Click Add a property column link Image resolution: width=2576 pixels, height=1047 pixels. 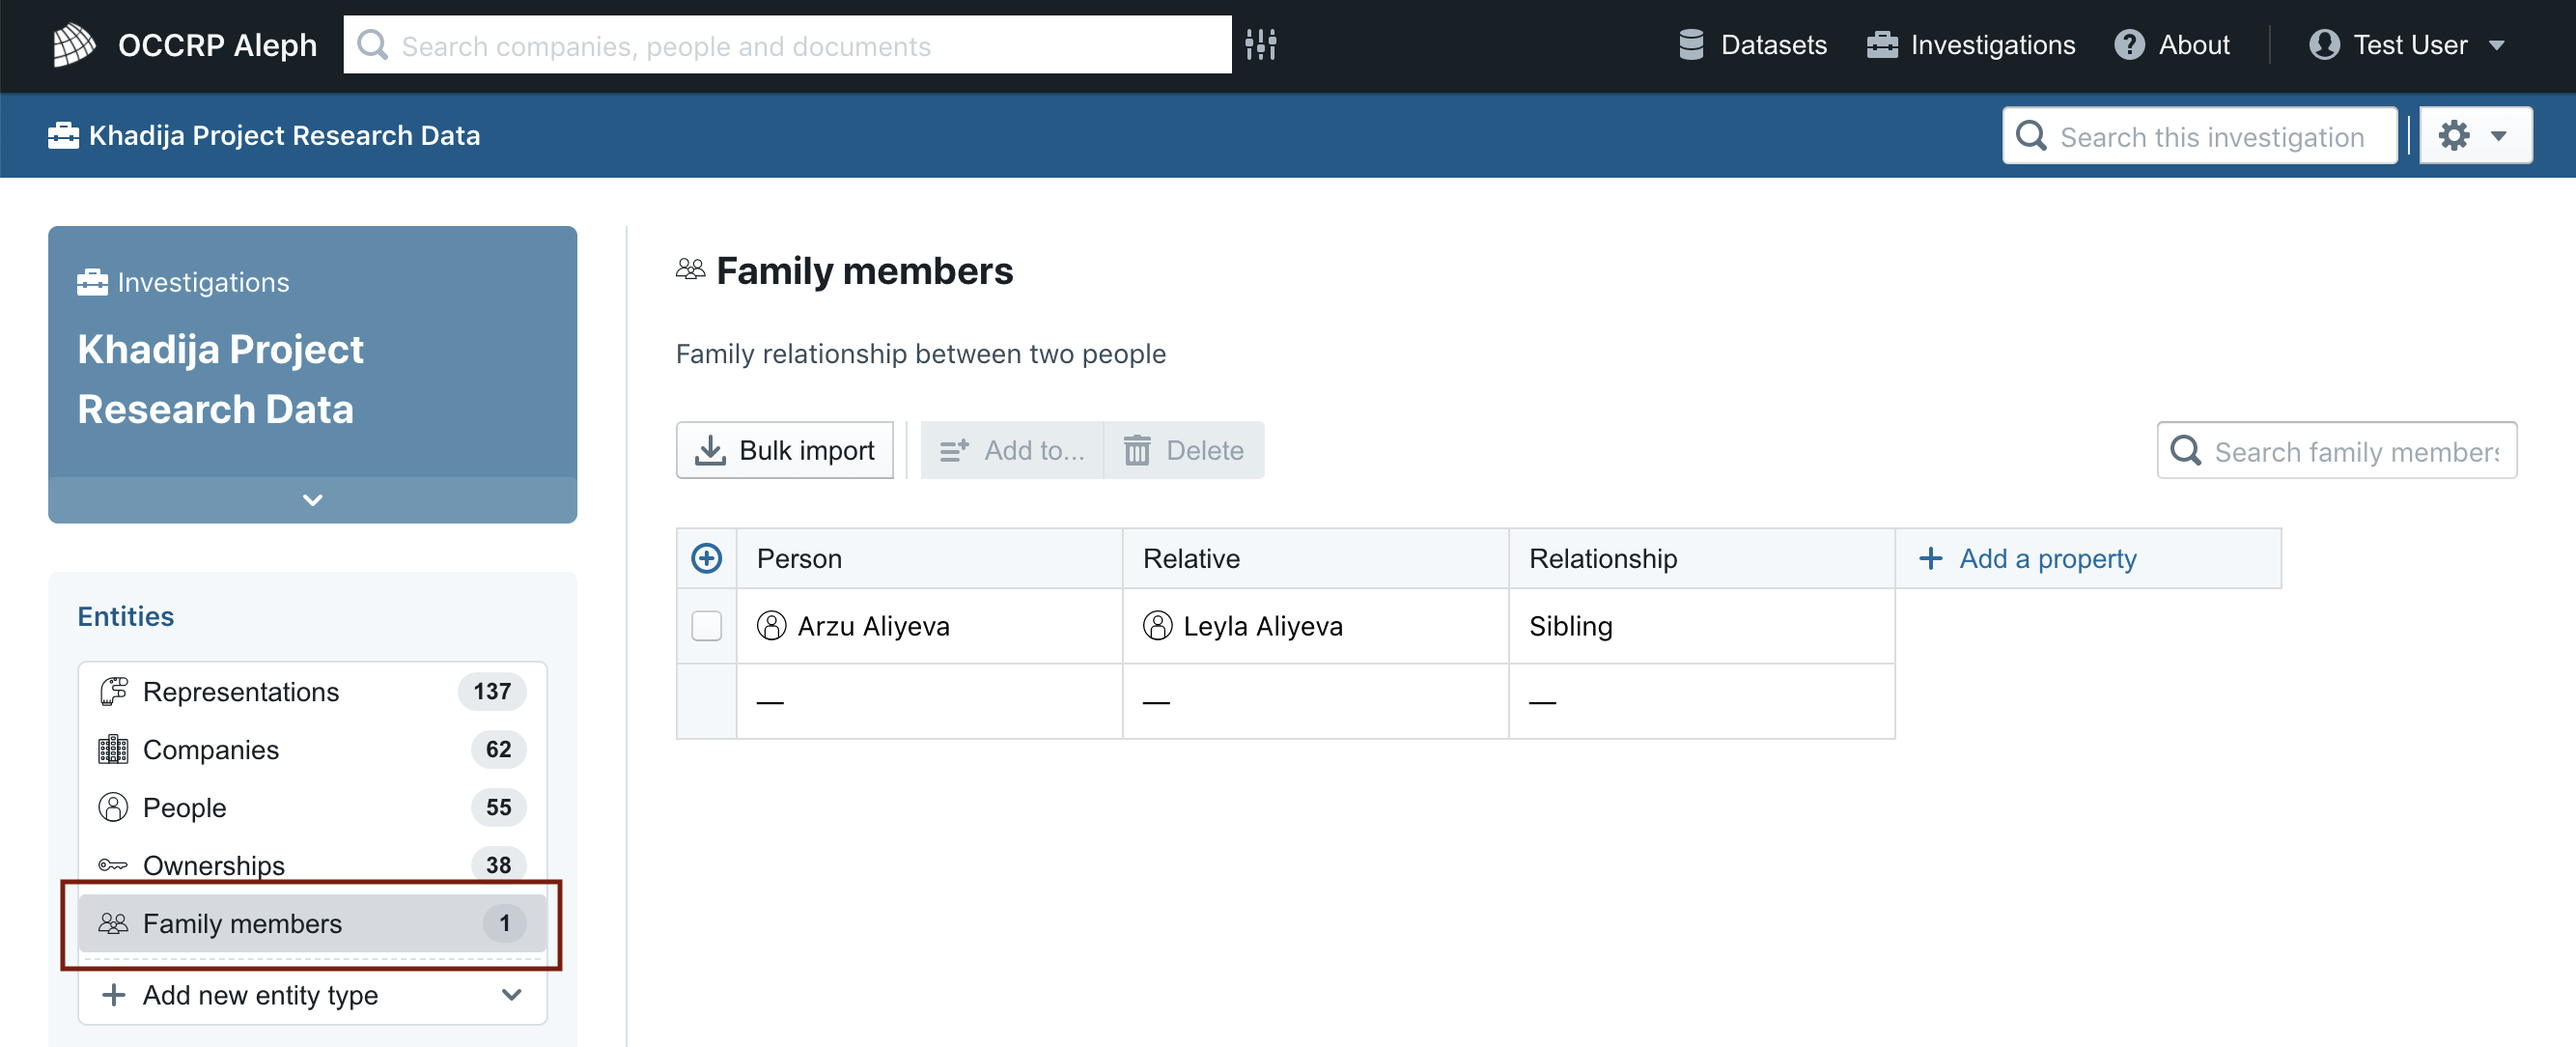(x=2028, y=558)
